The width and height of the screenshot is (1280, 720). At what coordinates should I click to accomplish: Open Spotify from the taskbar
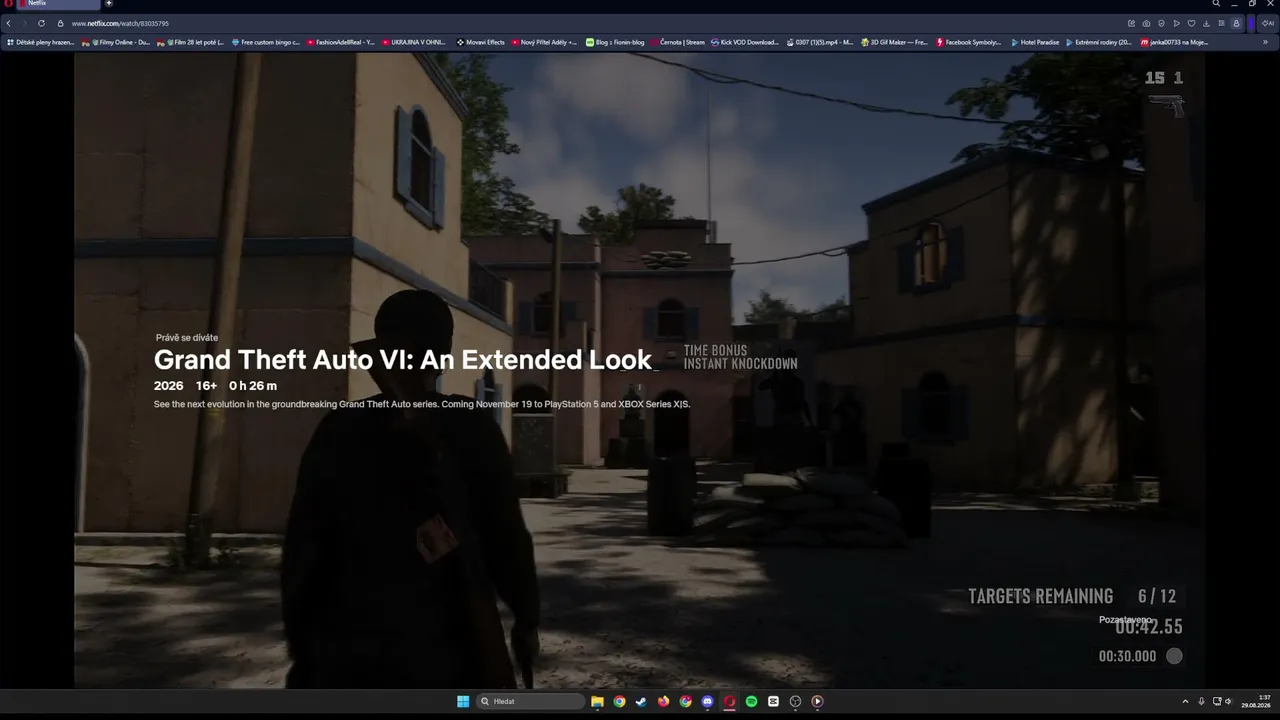(x=751, y=701)
